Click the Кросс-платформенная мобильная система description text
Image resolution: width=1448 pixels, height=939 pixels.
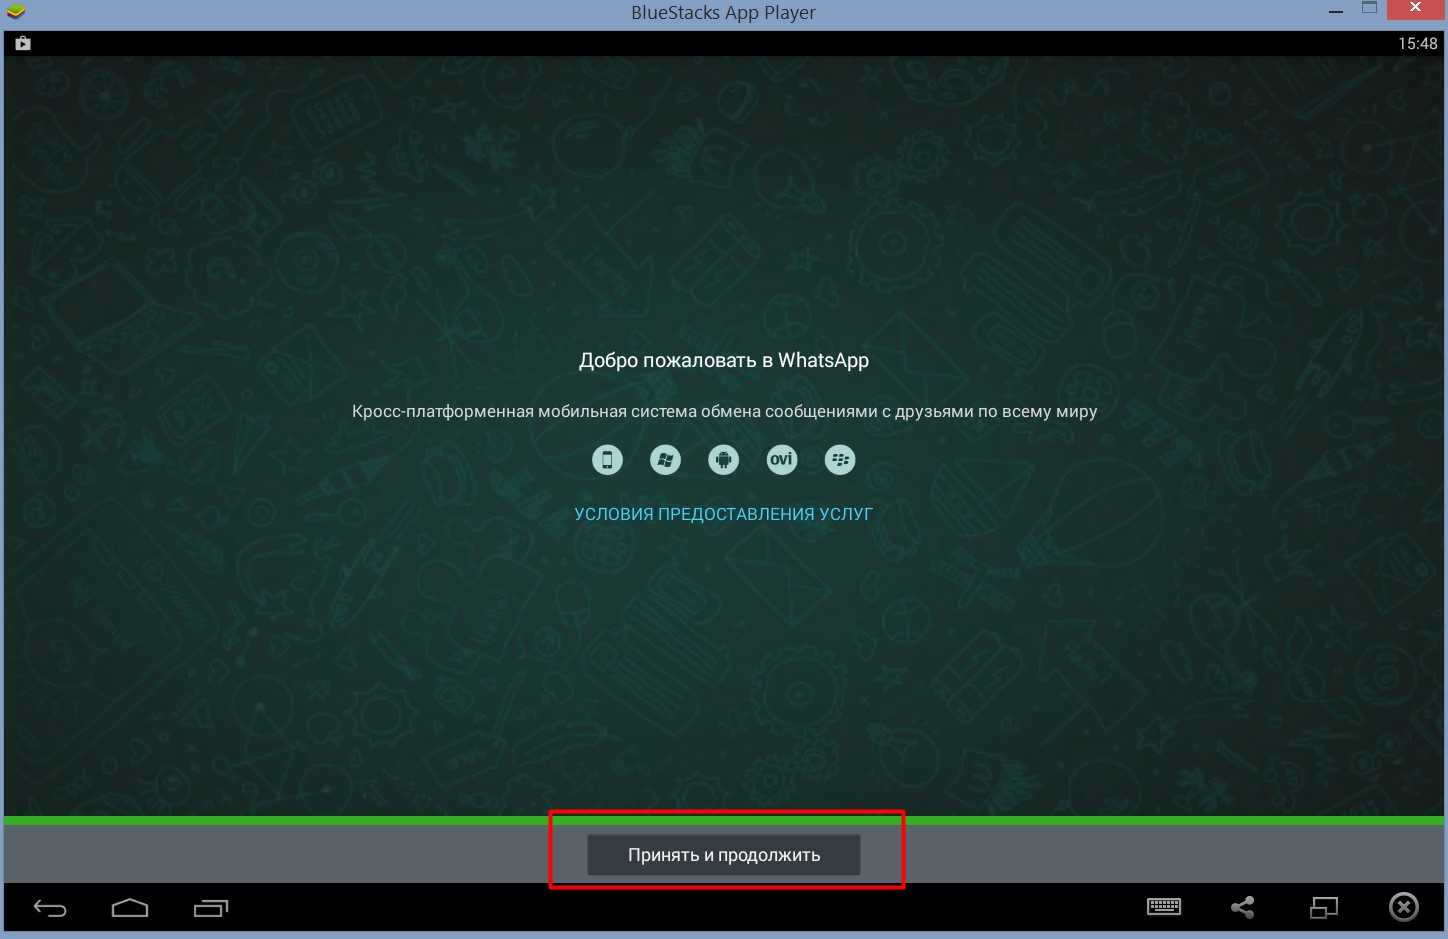point(724,411)
